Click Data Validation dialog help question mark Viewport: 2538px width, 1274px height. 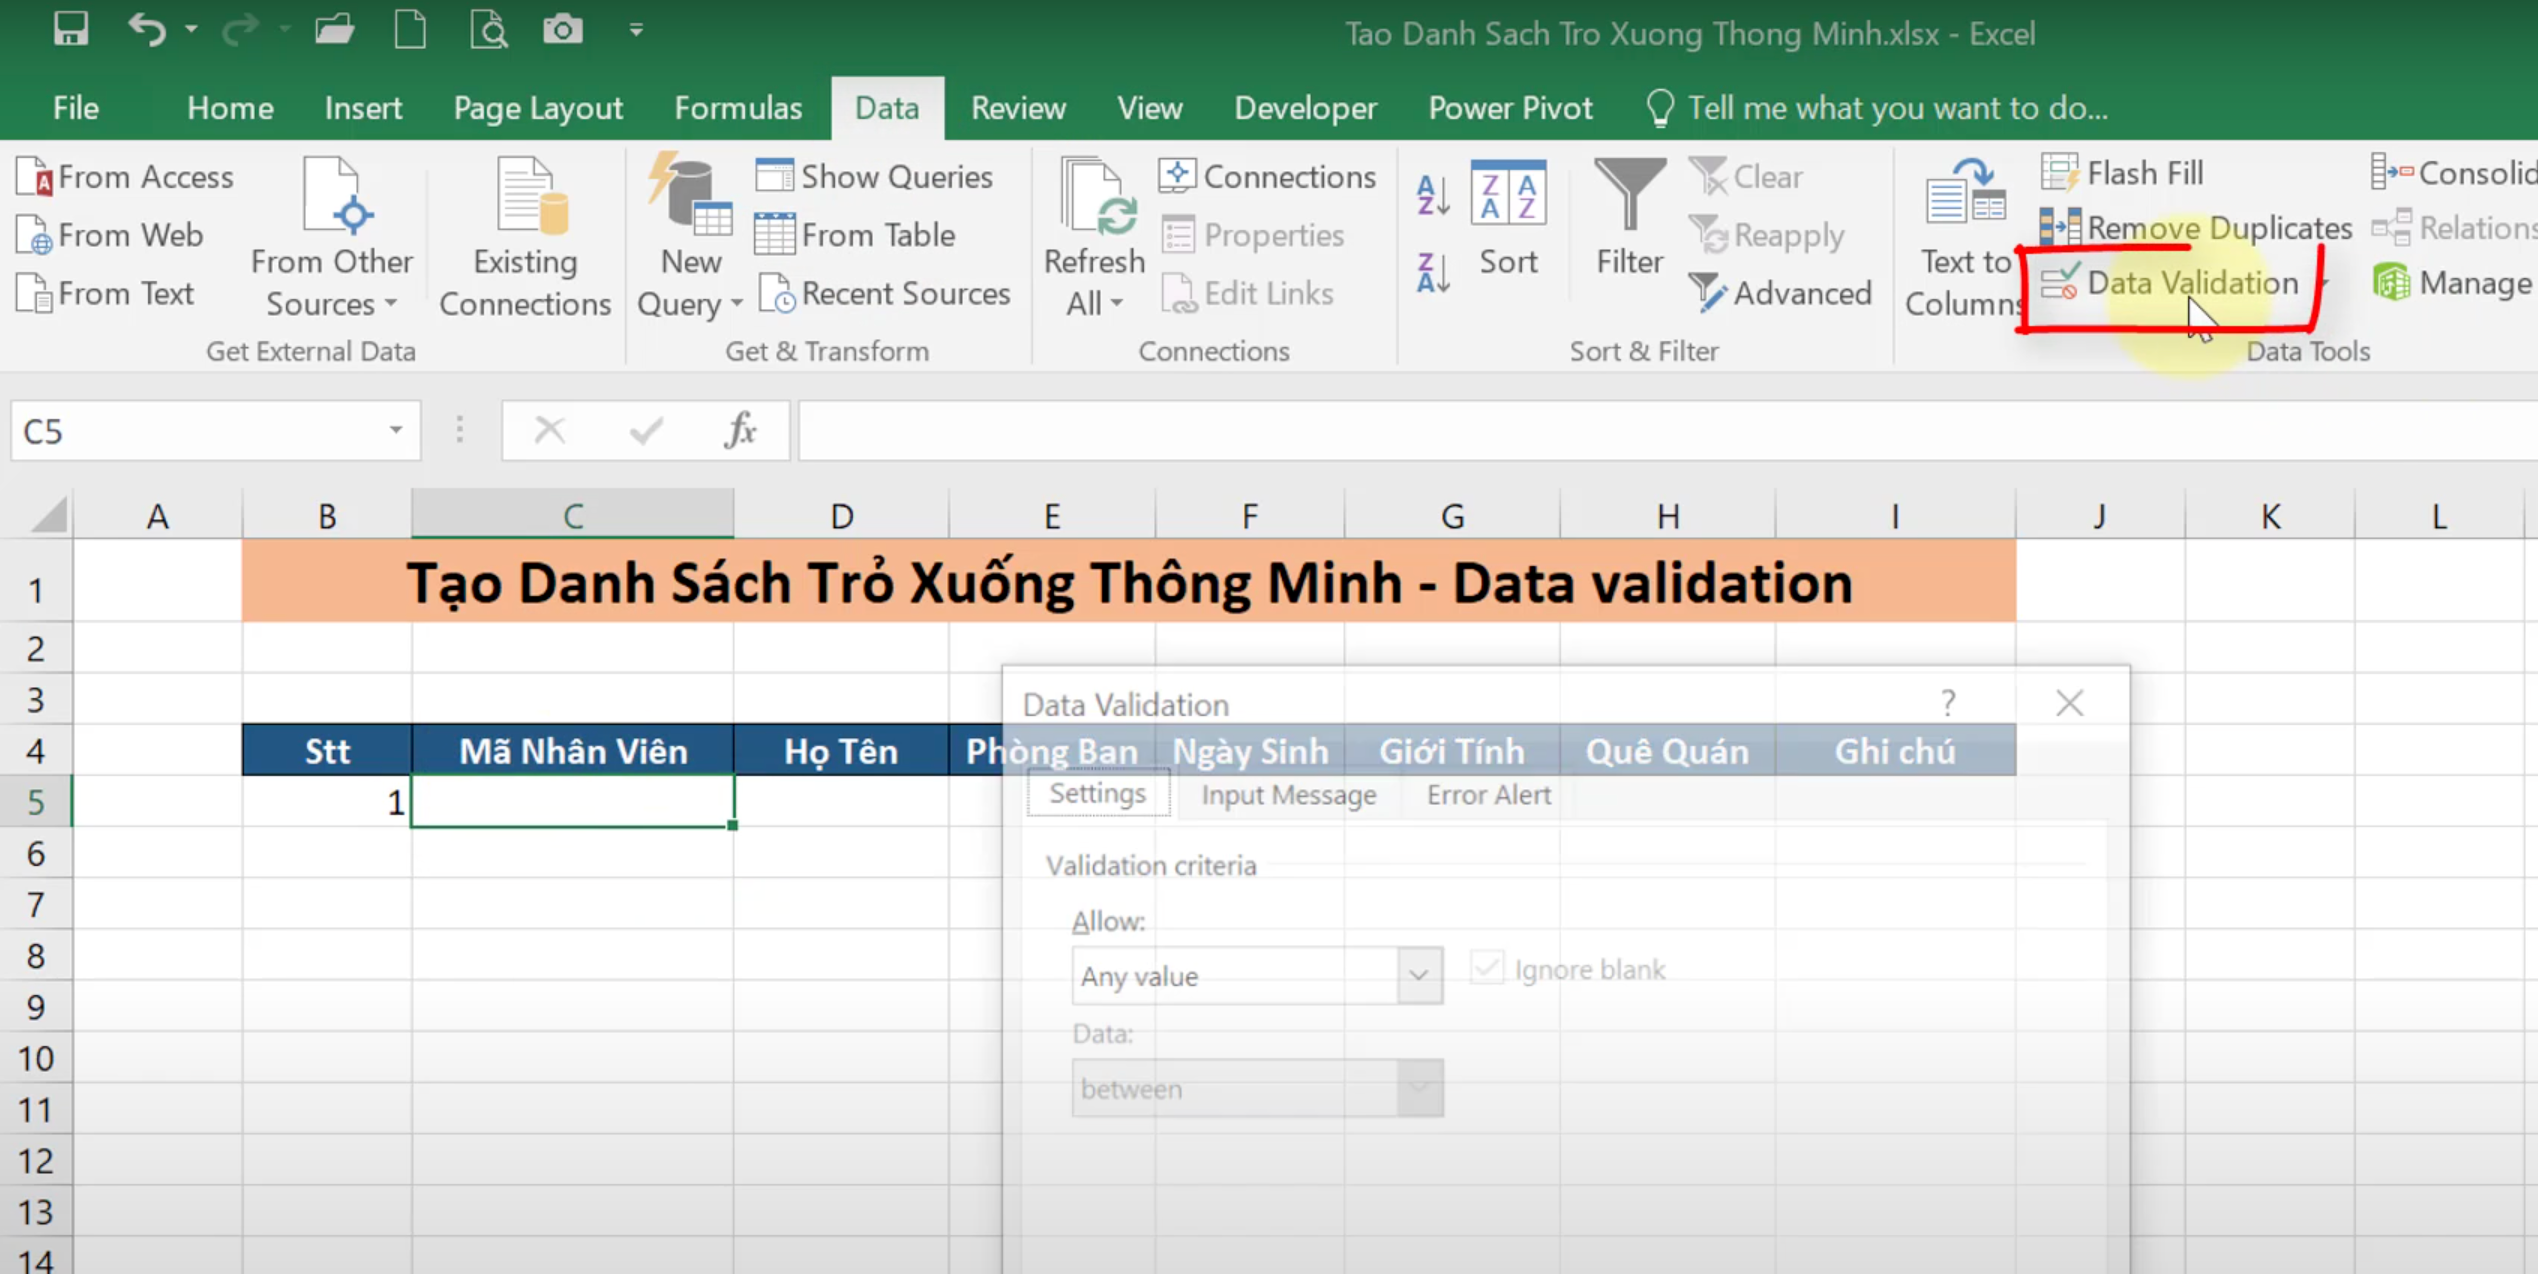[x=1947, y=703]
